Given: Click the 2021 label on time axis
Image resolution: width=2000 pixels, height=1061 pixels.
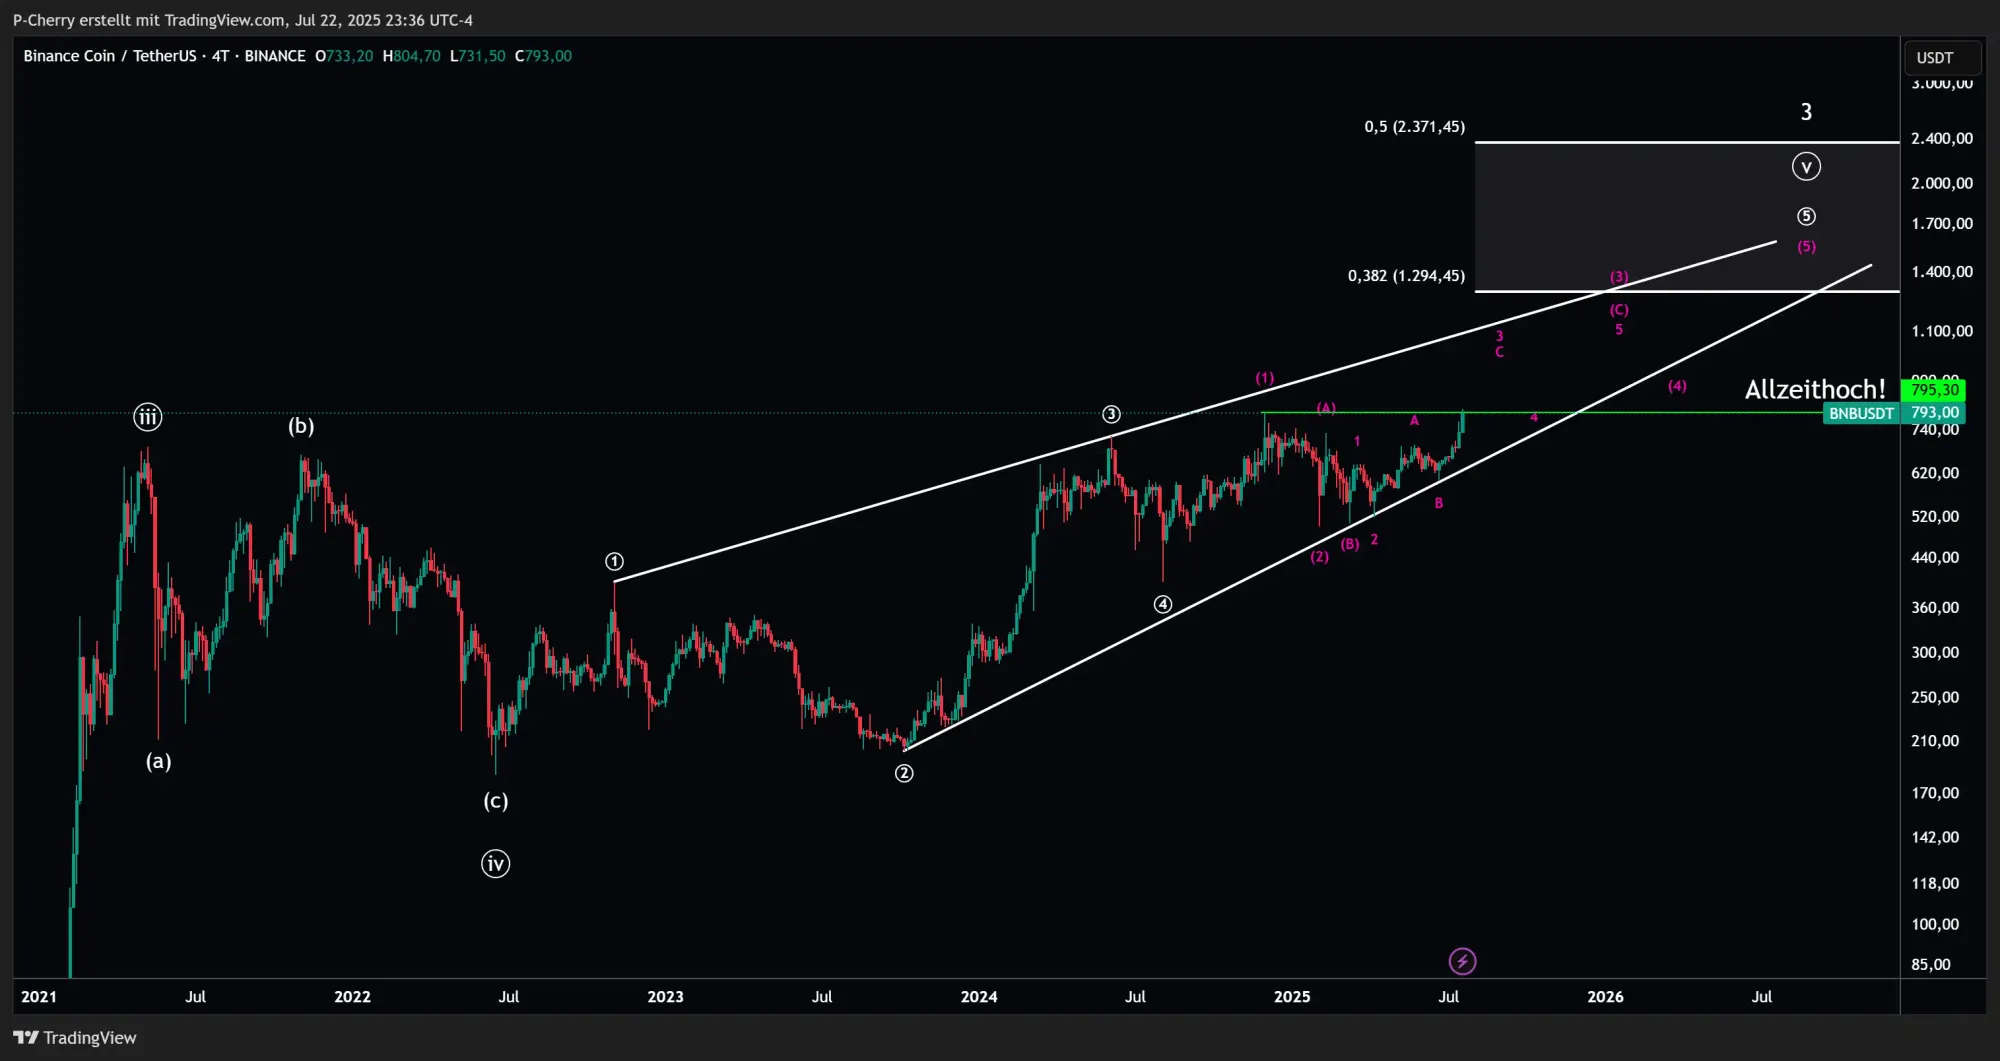Looking at the screenshot, I should [x=39, y=997].
